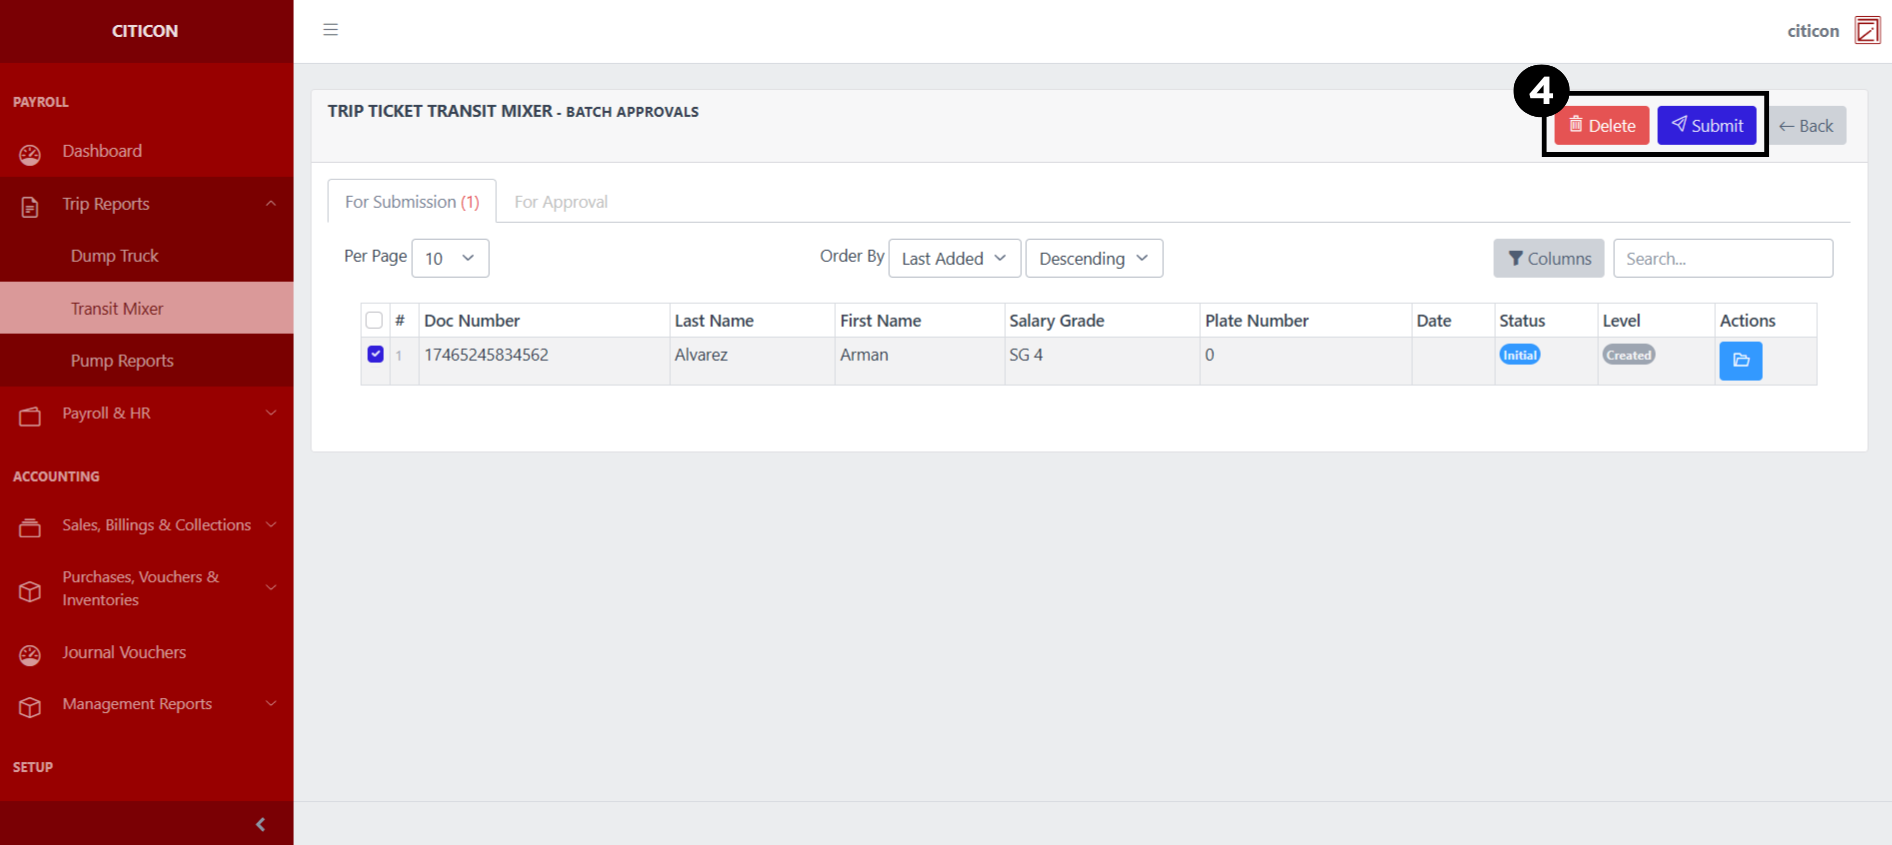Click the citicon user avatar icon
Screen dimensions: 1892x845
click(1866, 30)
